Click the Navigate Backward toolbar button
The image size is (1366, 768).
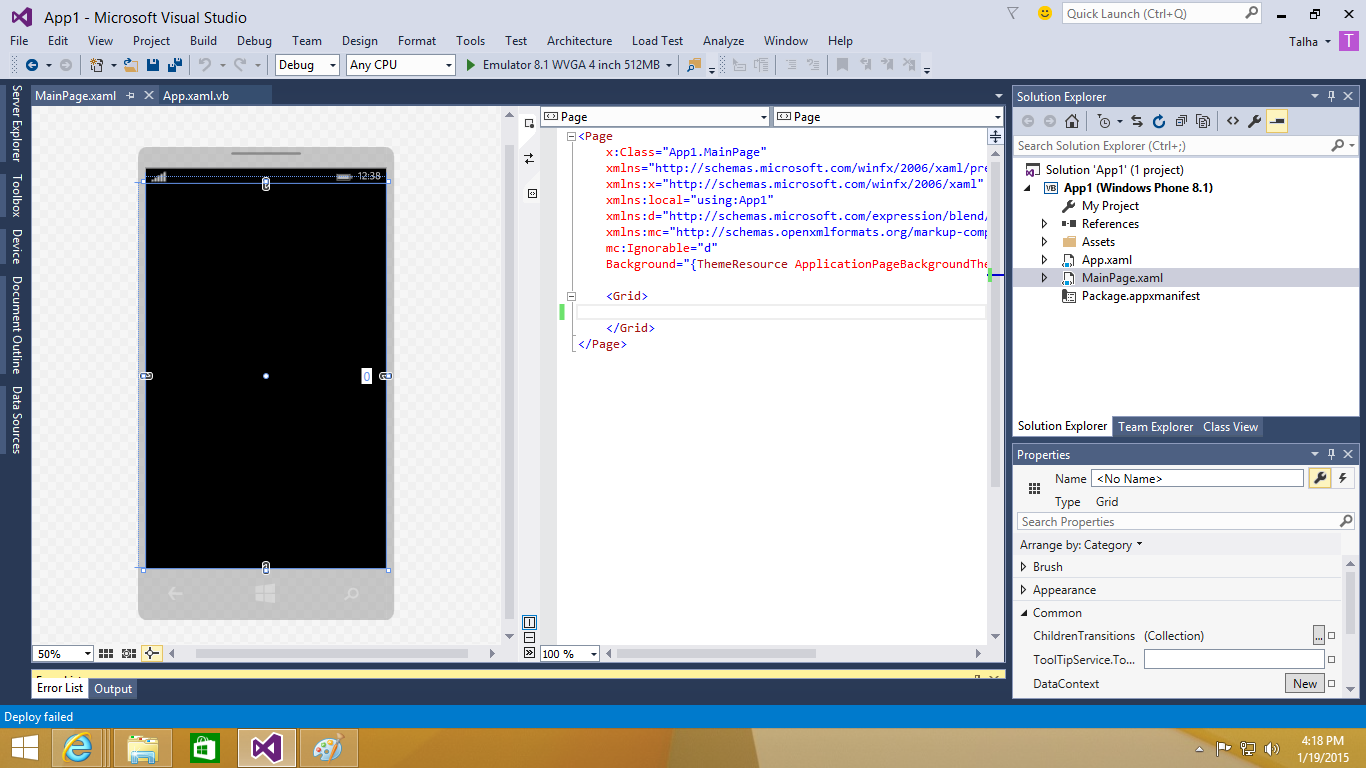click(32, 65)
